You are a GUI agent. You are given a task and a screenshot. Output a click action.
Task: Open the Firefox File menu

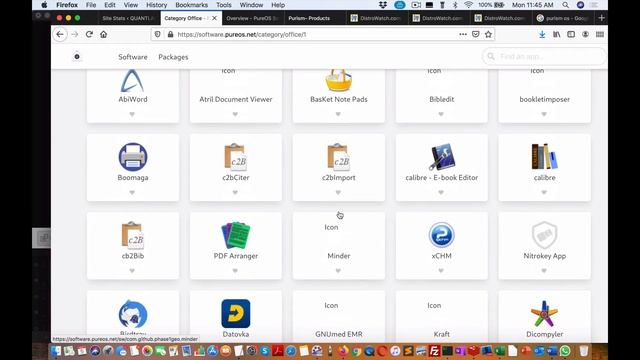coord(91,5)
